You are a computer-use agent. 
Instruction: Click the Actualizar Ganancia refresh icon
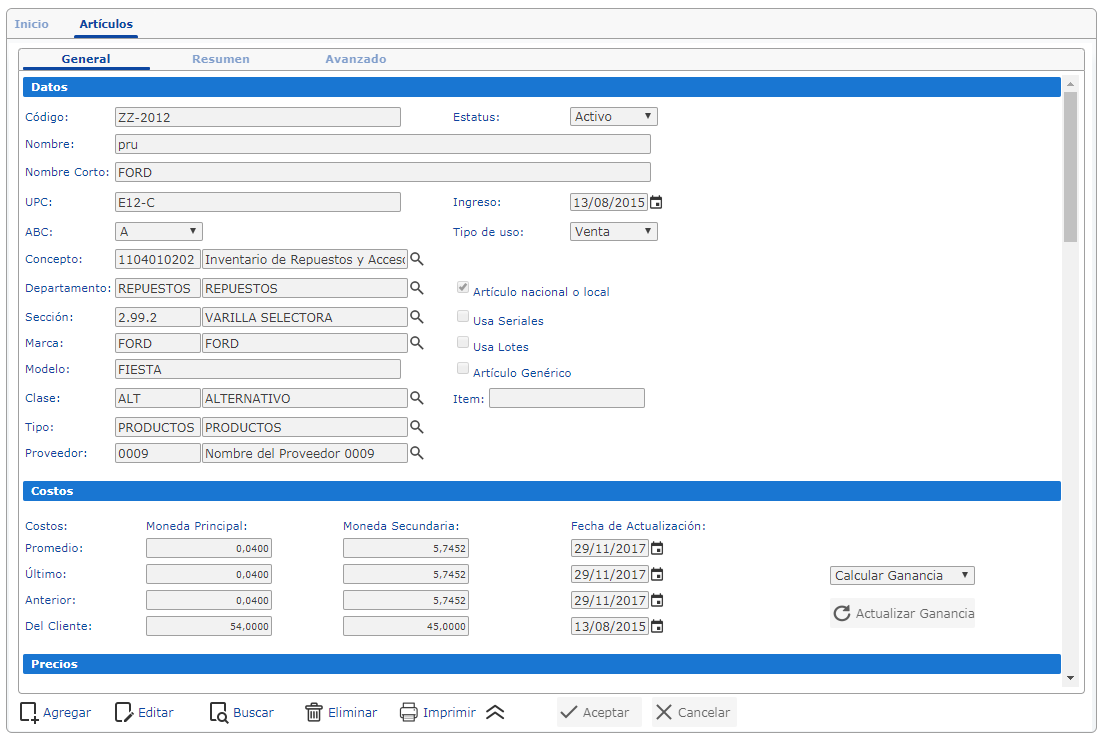click(x=841, y=613)
